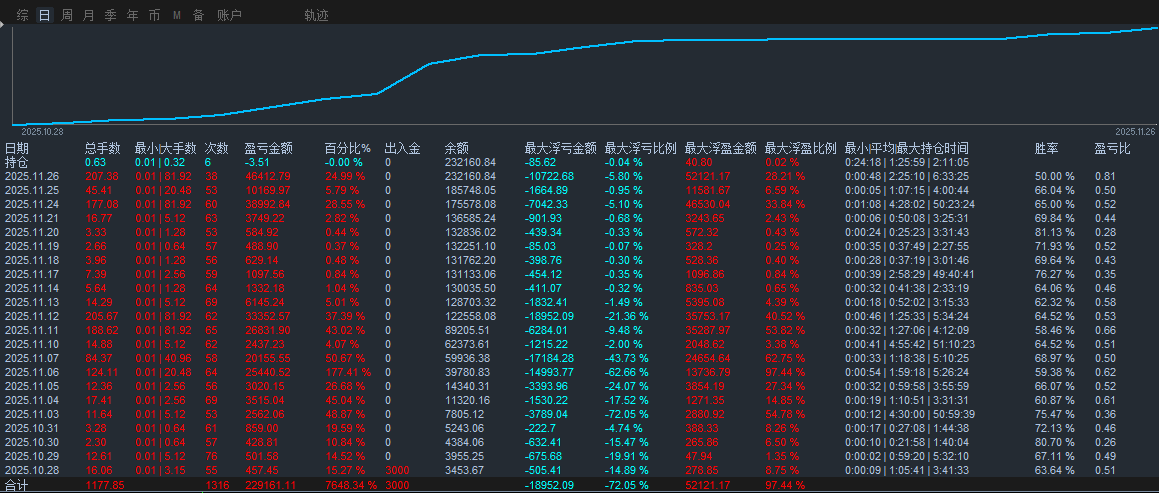Select the 持仓 positions row

(x=580, y=162)
